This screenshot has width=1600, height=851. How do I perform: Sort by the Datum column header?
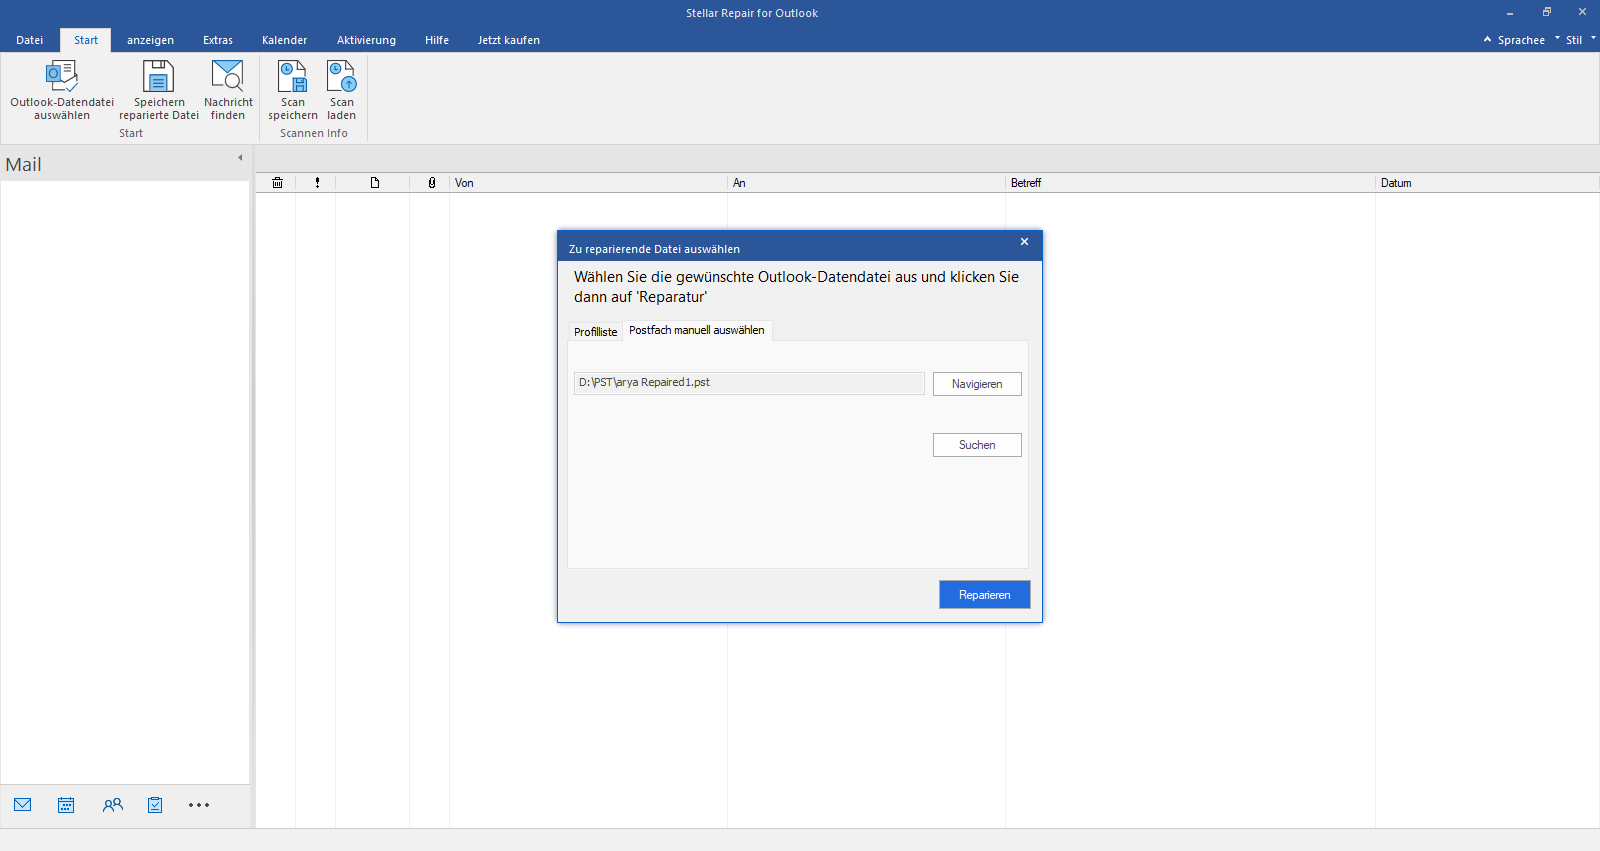[x=1487, y=183]
